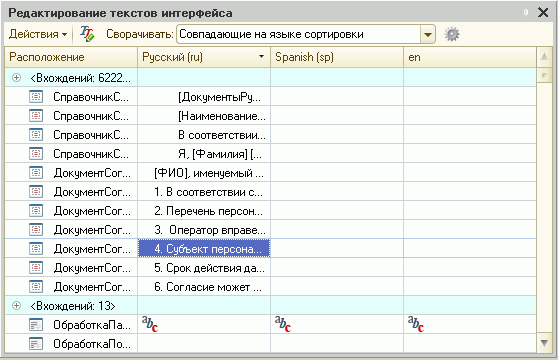
Task: Click template icon in 2. Перечень персон... row
Action: pos(36,211)
